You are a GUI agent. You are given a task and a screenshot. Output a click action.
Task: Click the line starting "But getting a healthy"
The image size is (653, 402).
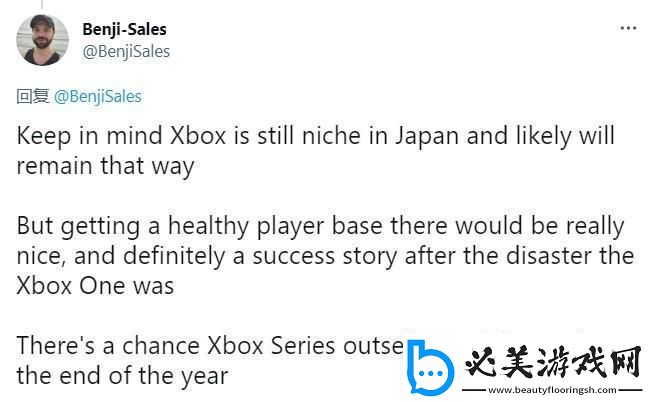click(x=321, y=226)
